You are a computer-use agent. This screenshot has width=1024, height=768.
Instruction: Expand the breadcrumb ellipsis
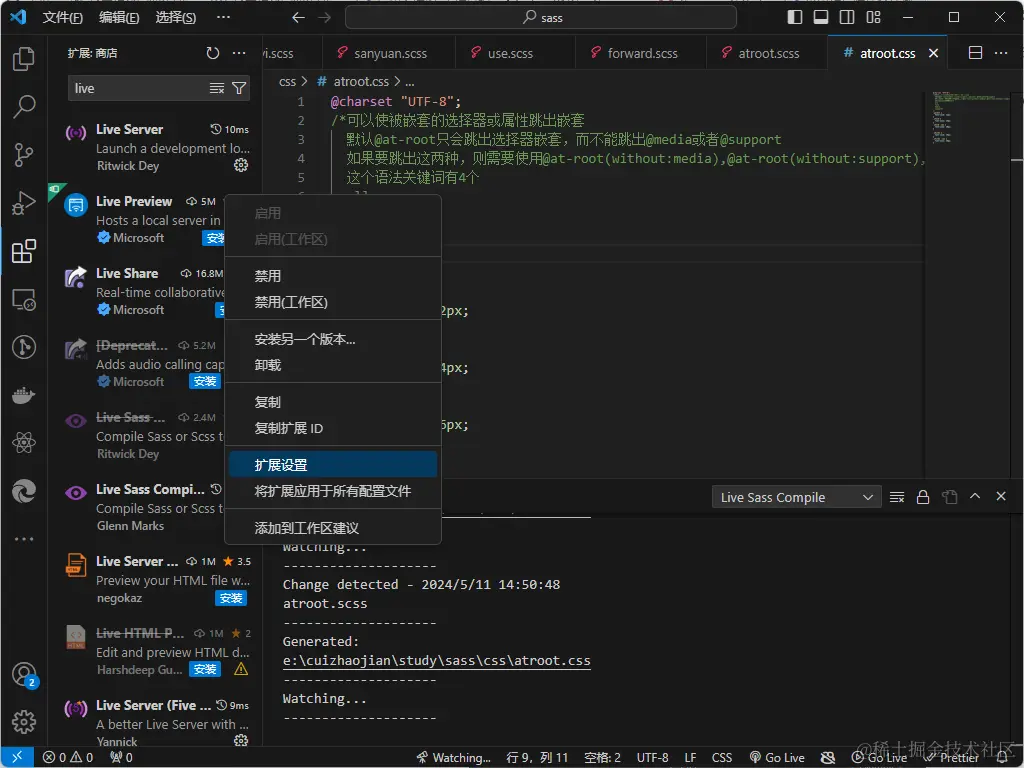pos(409,82)
